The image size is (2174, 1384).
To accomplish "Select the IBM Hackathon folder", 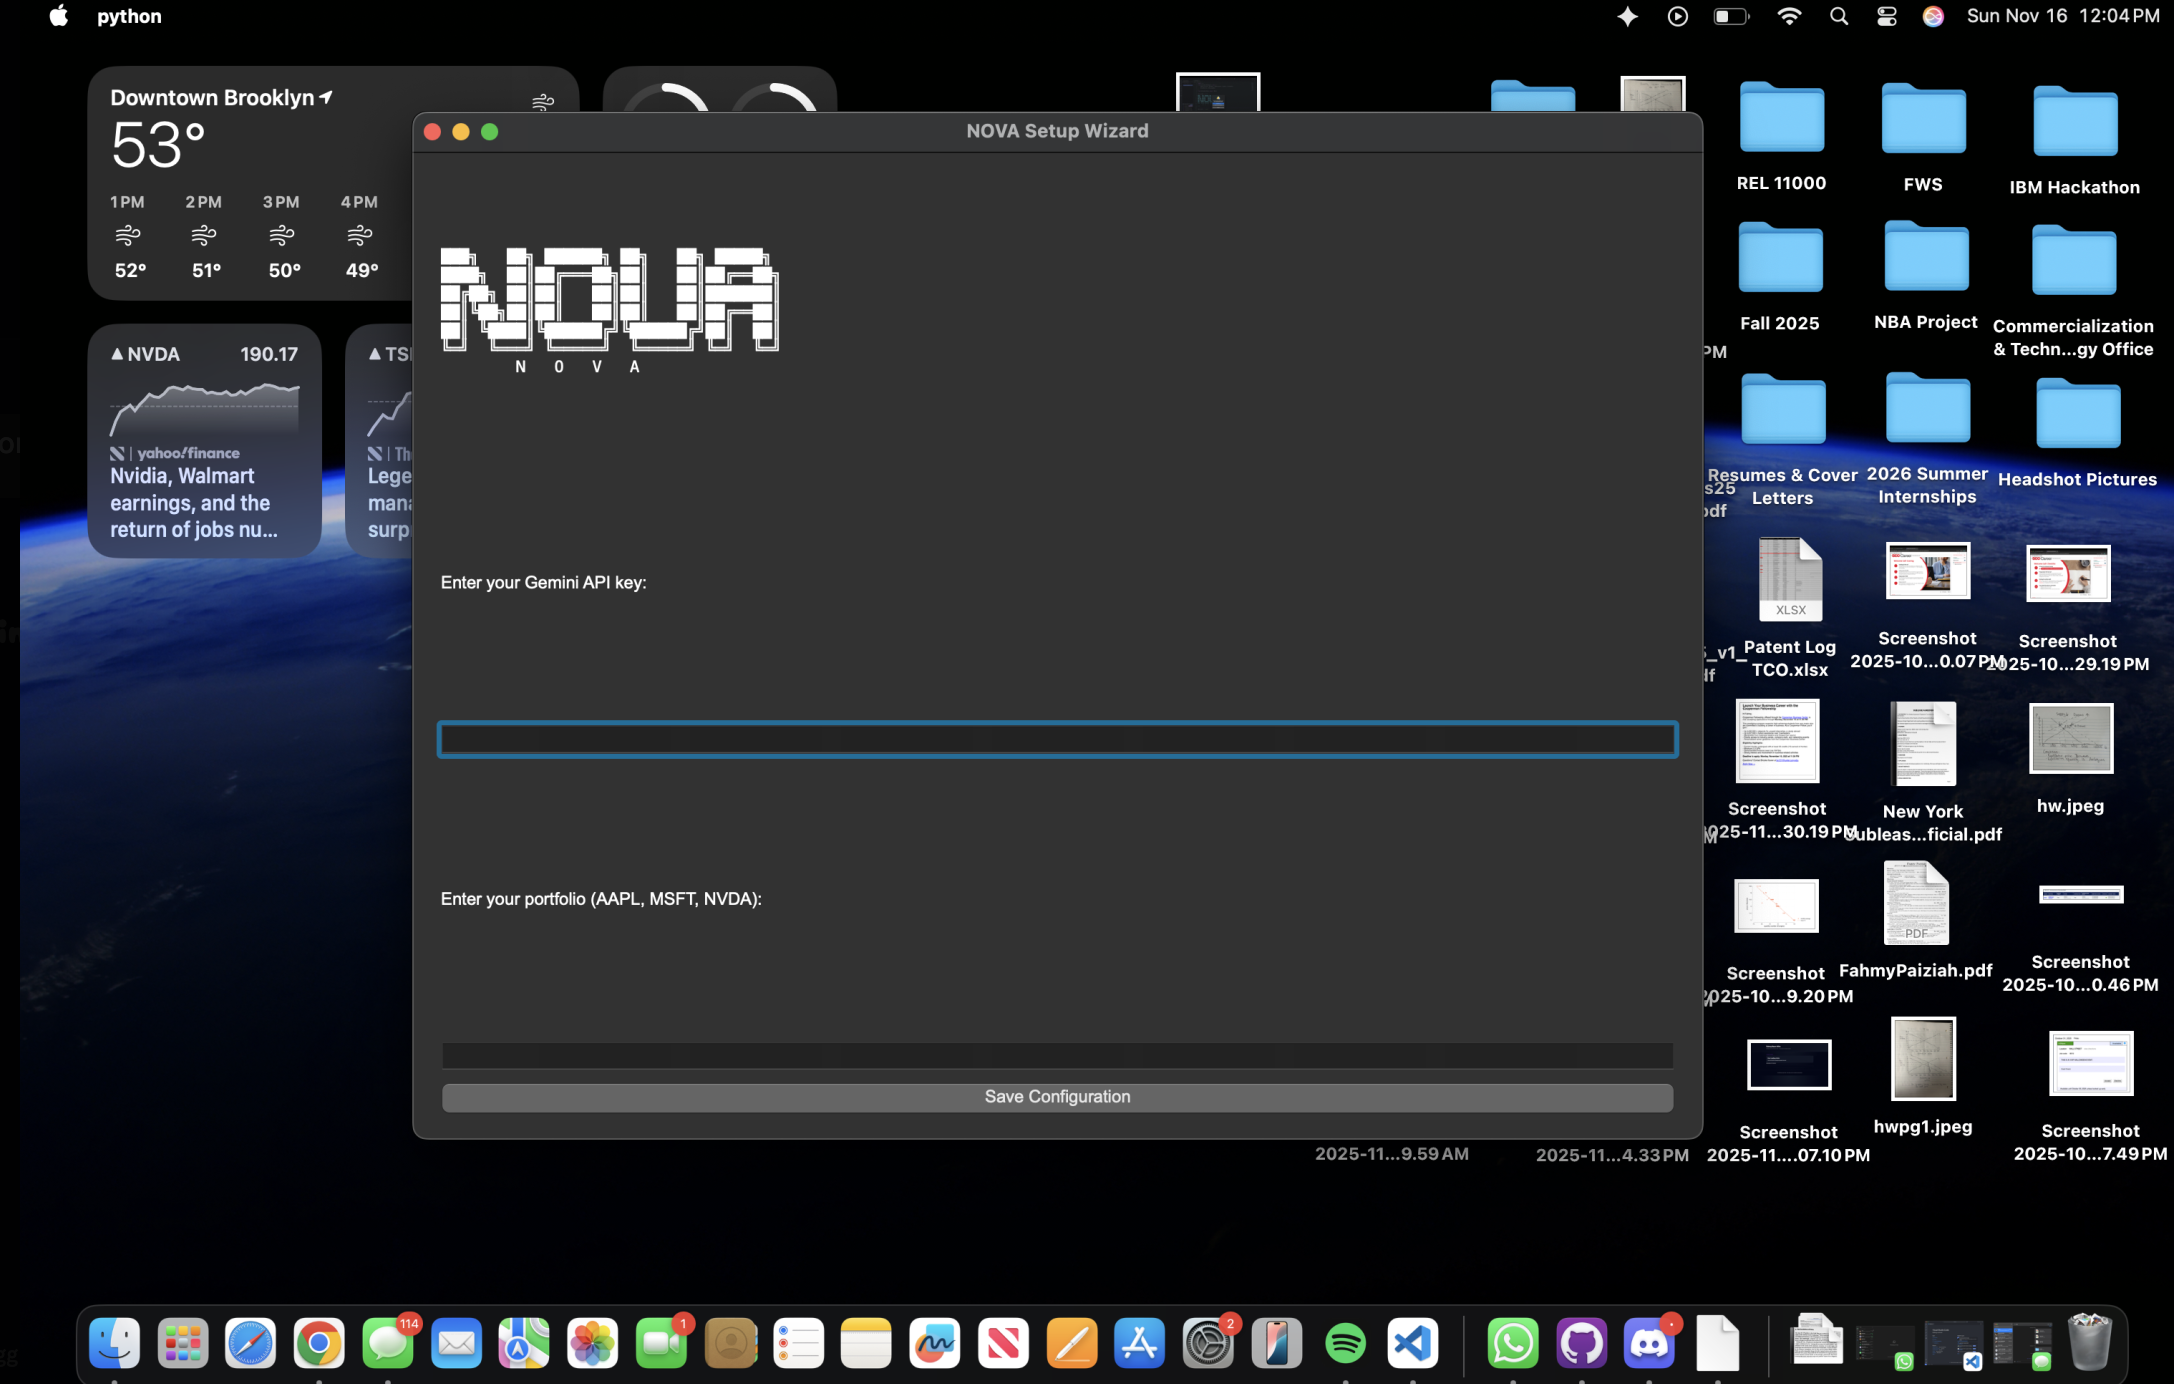I will pyautogui.click(x=2075, y=122).
